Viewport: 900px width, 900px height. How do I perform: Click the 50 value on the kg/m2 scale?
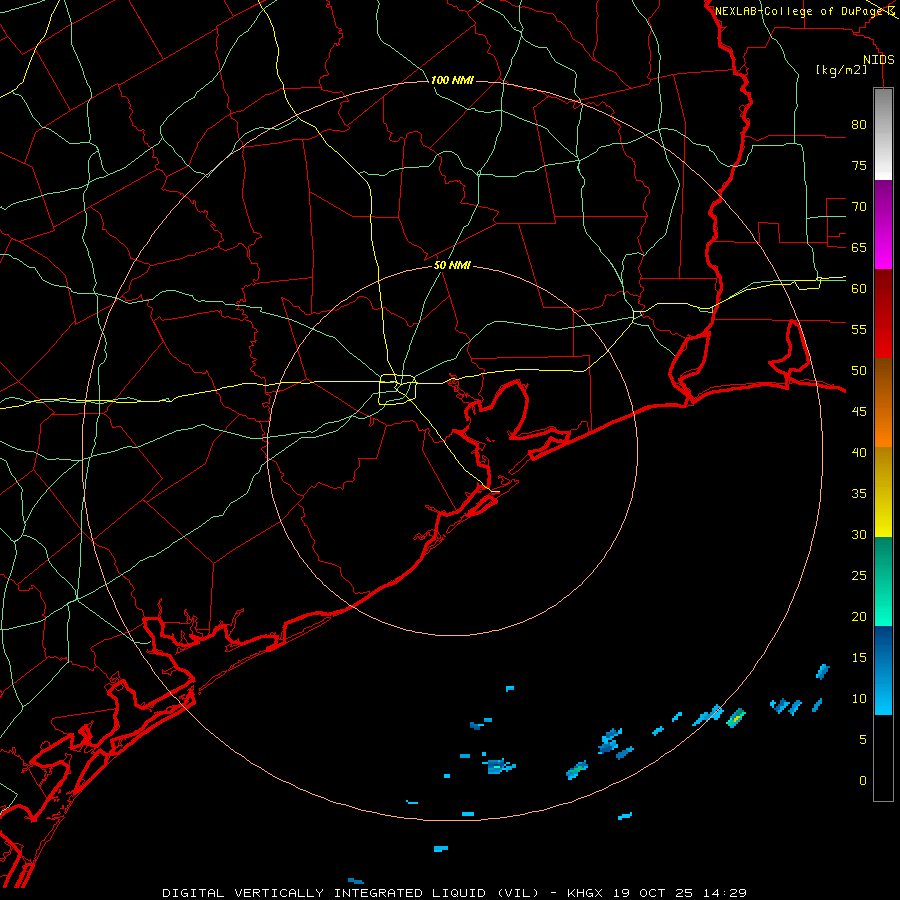click(x=859, y=370)
